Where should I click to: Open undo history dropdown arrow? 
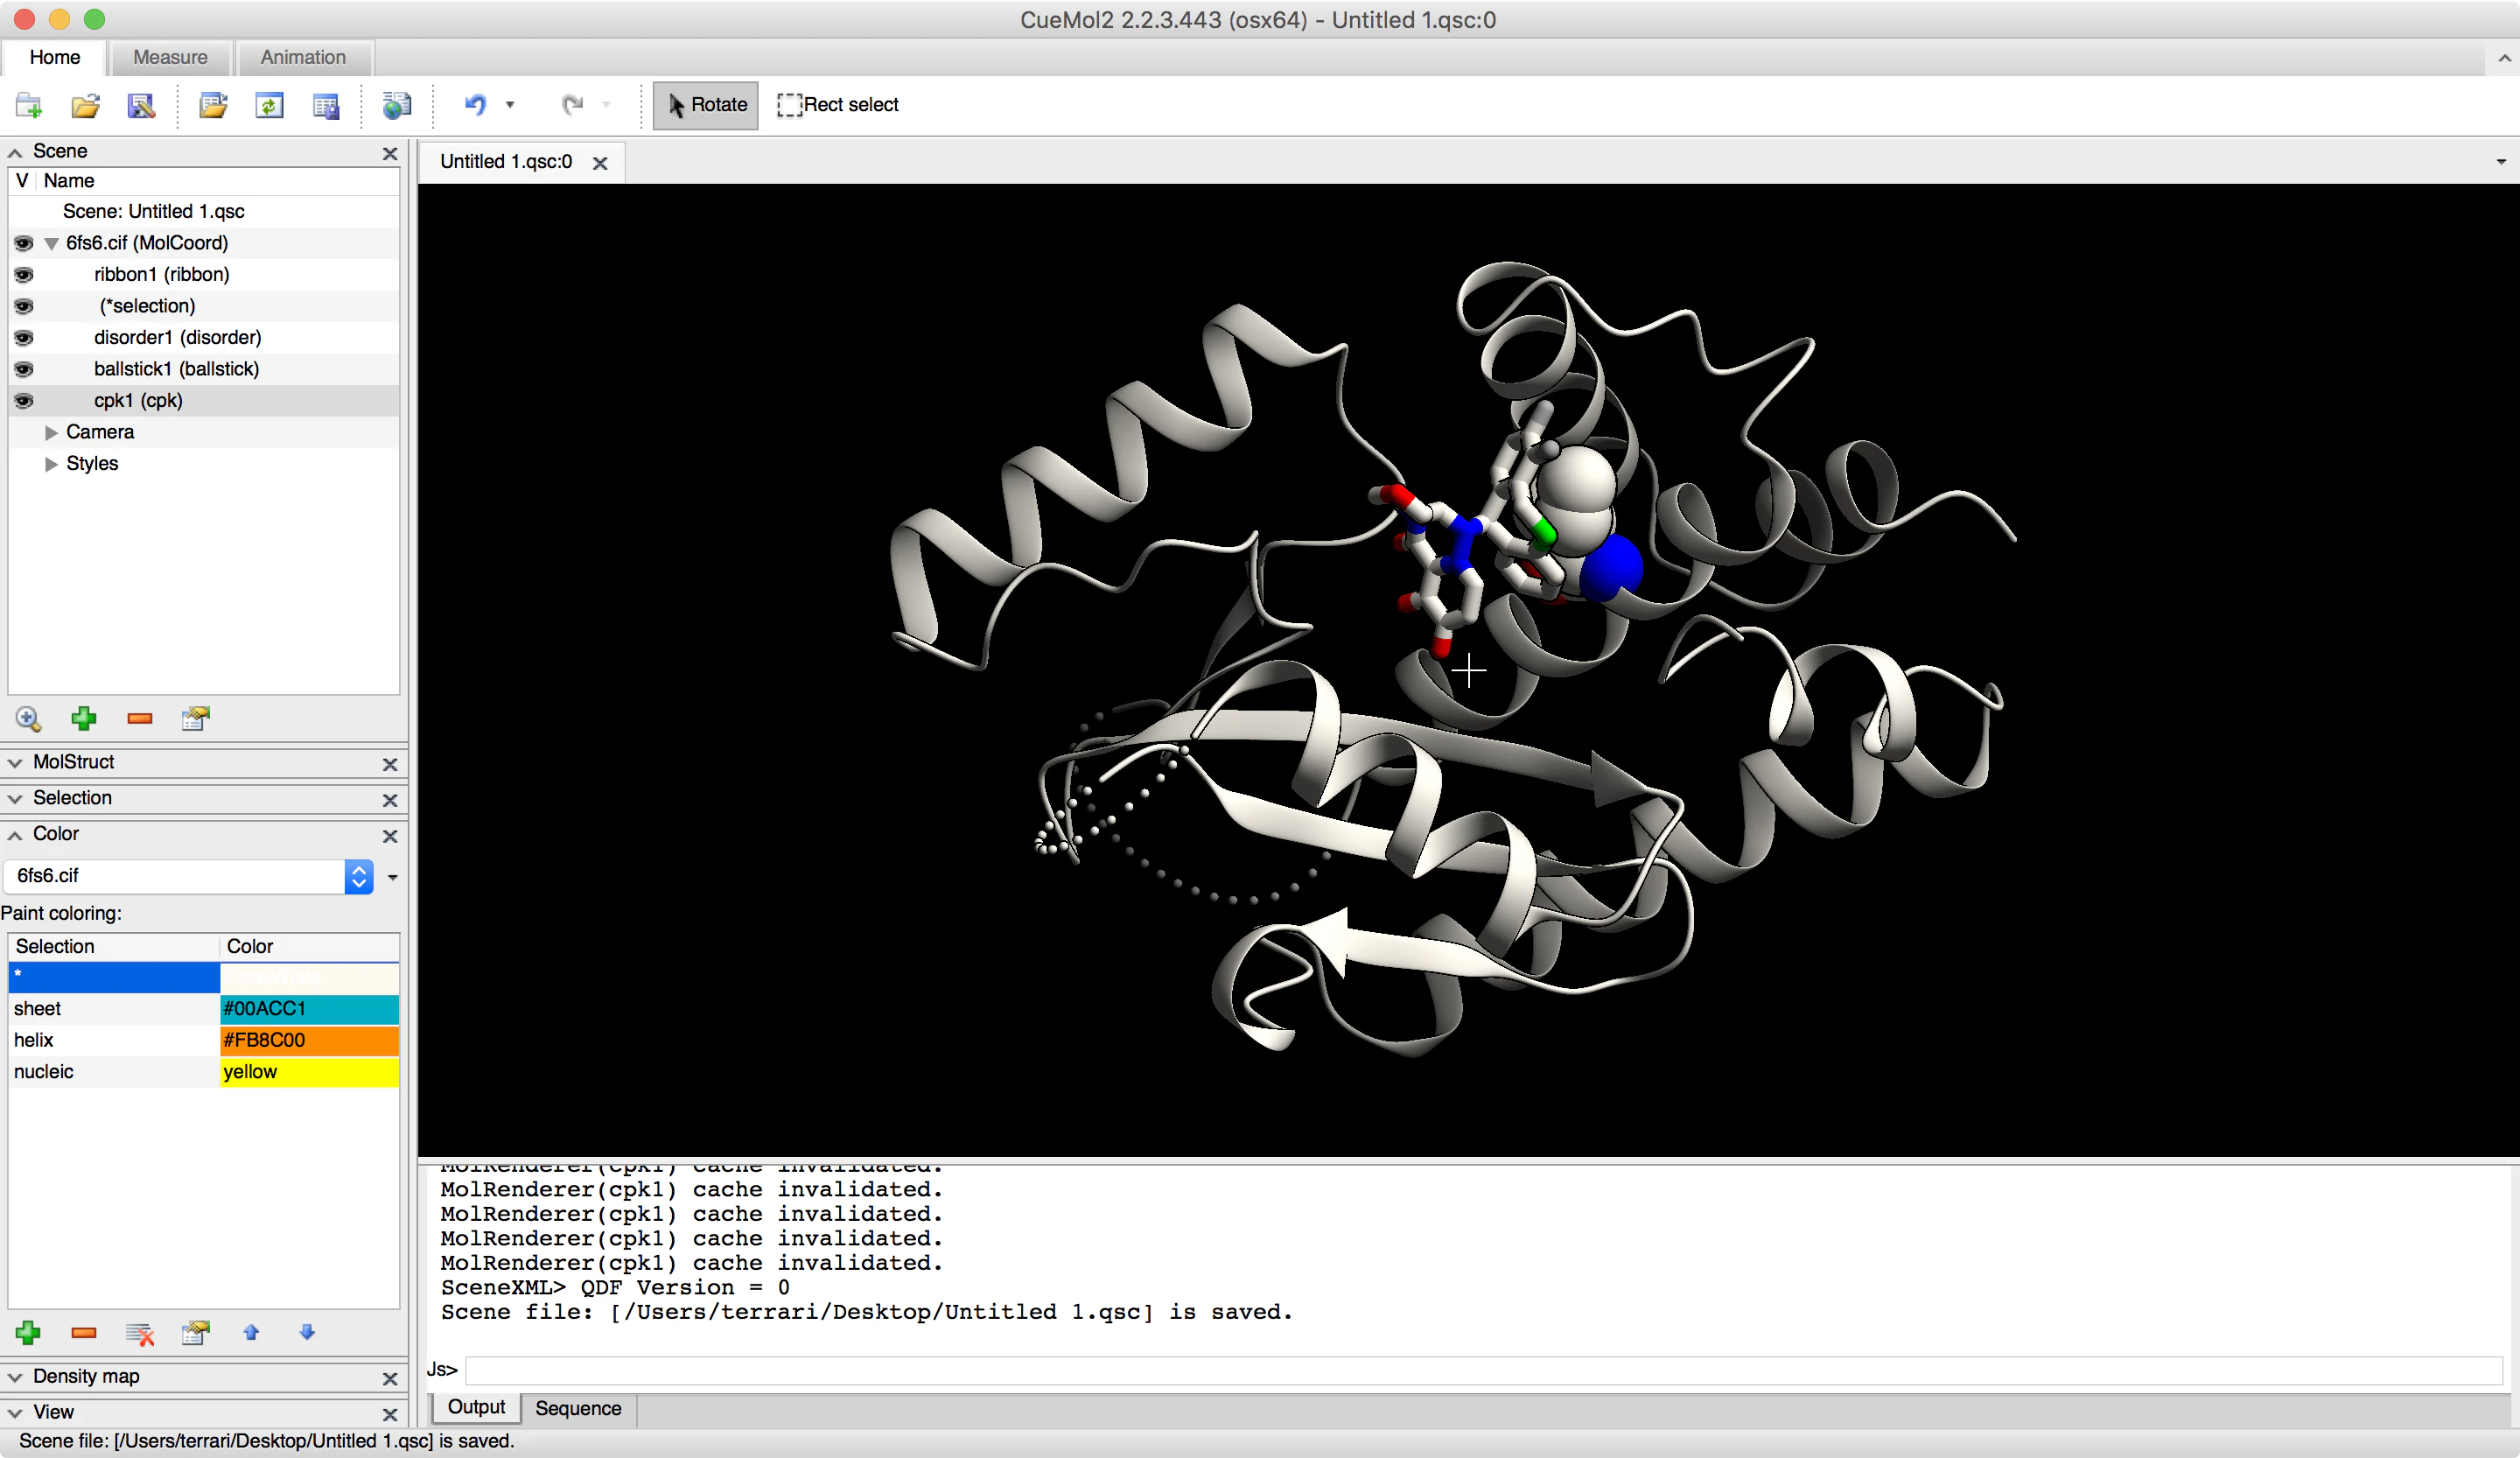pyautogui.click(x=510, y=104)
